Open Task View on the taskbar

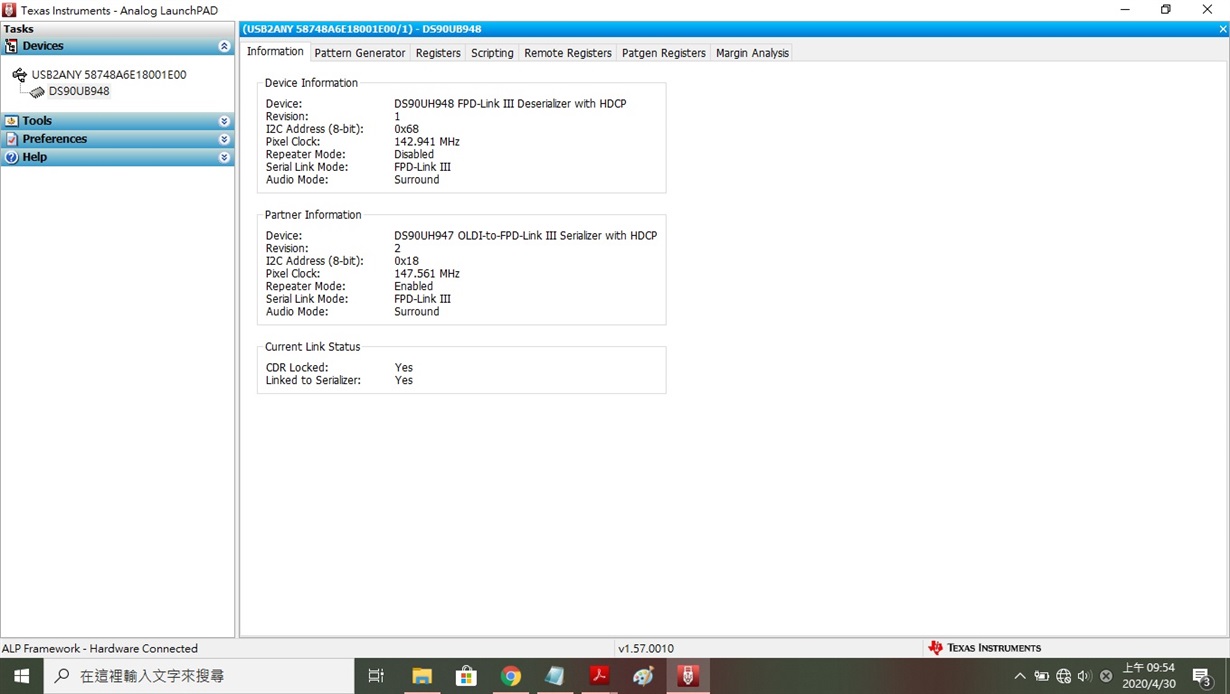376,676
